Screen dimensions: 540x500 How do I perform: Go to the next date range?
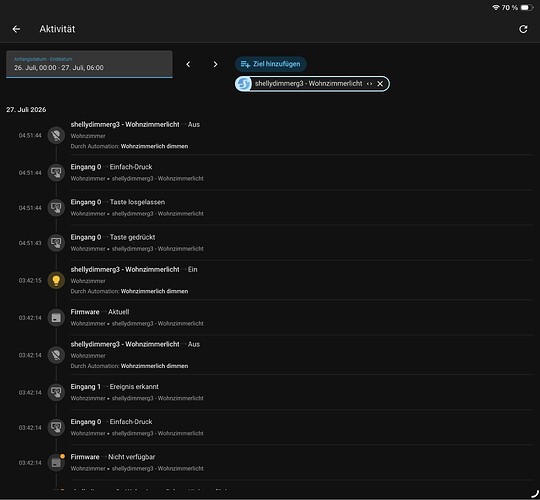pos(215,64)
